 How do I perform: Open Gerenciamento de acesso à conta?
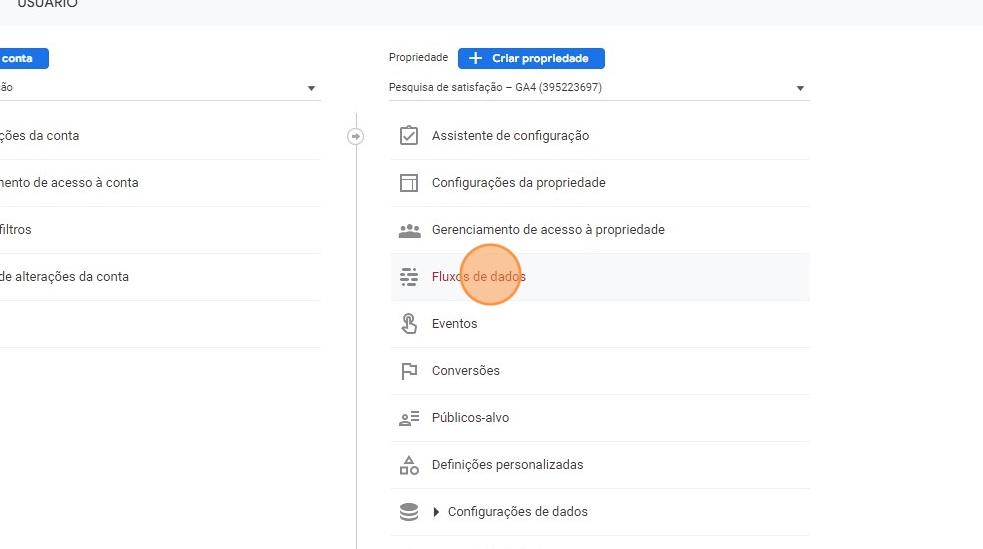[x=70, y=183]
